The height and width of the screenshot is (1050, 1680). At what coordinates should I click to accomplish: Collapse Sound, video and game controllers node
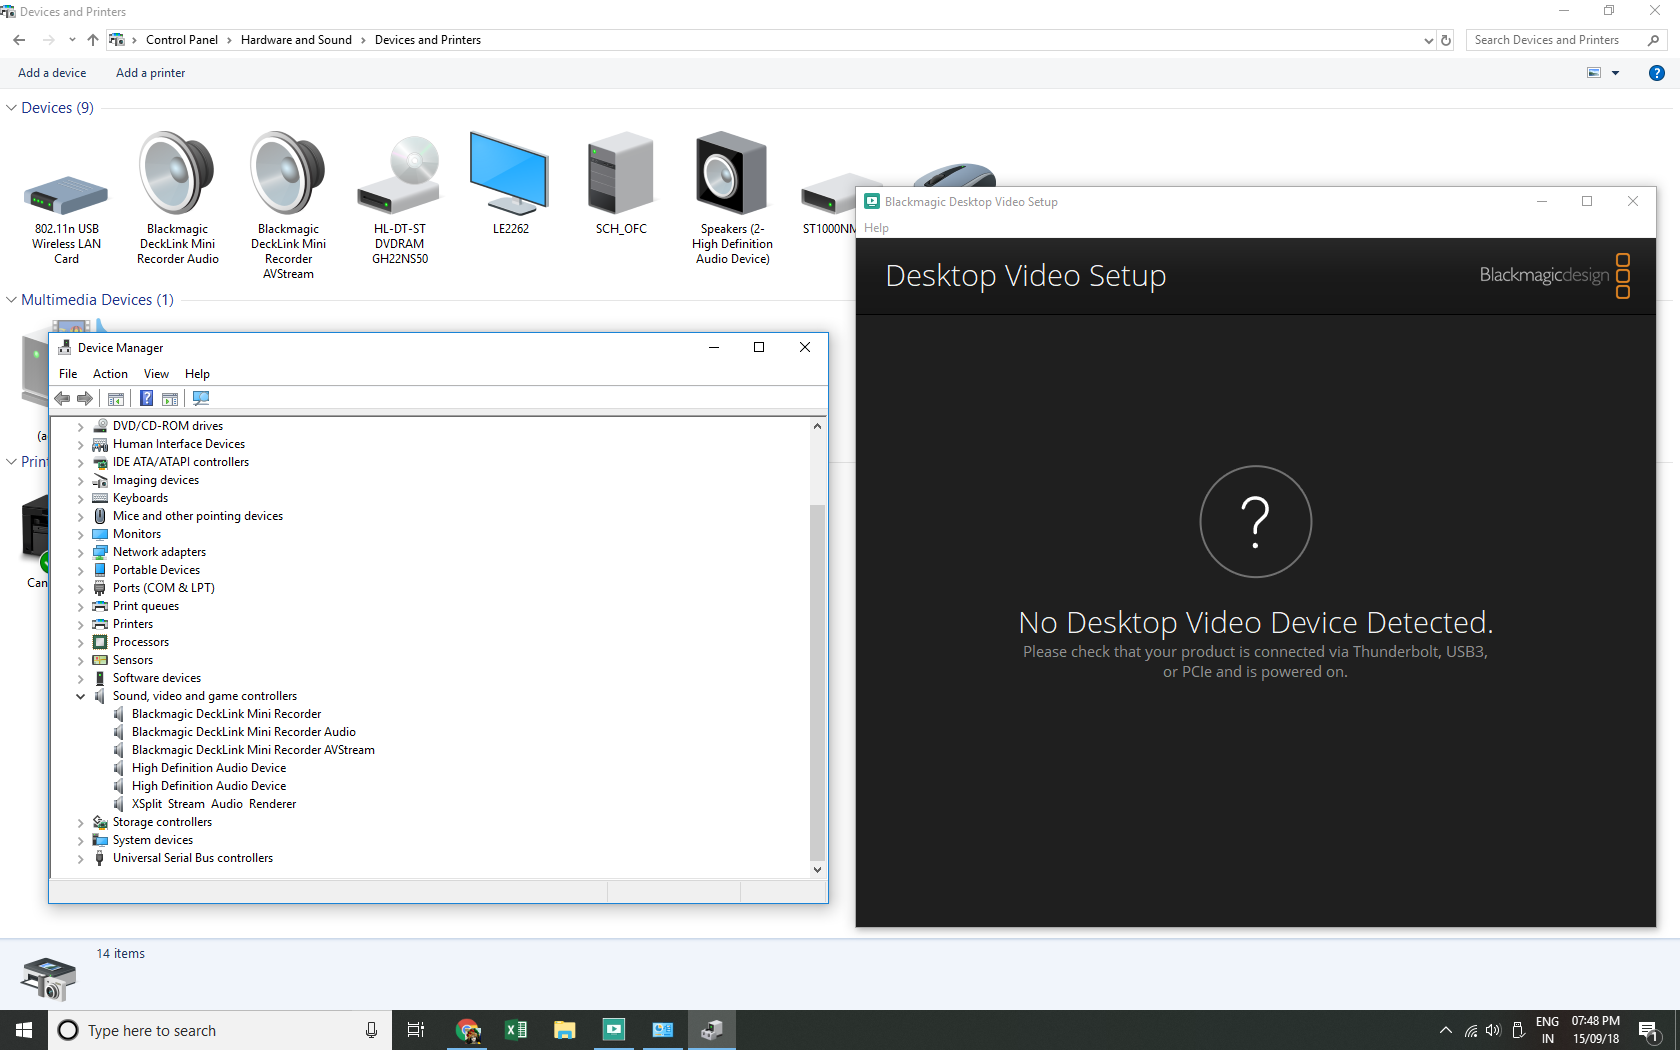point(81,697)
